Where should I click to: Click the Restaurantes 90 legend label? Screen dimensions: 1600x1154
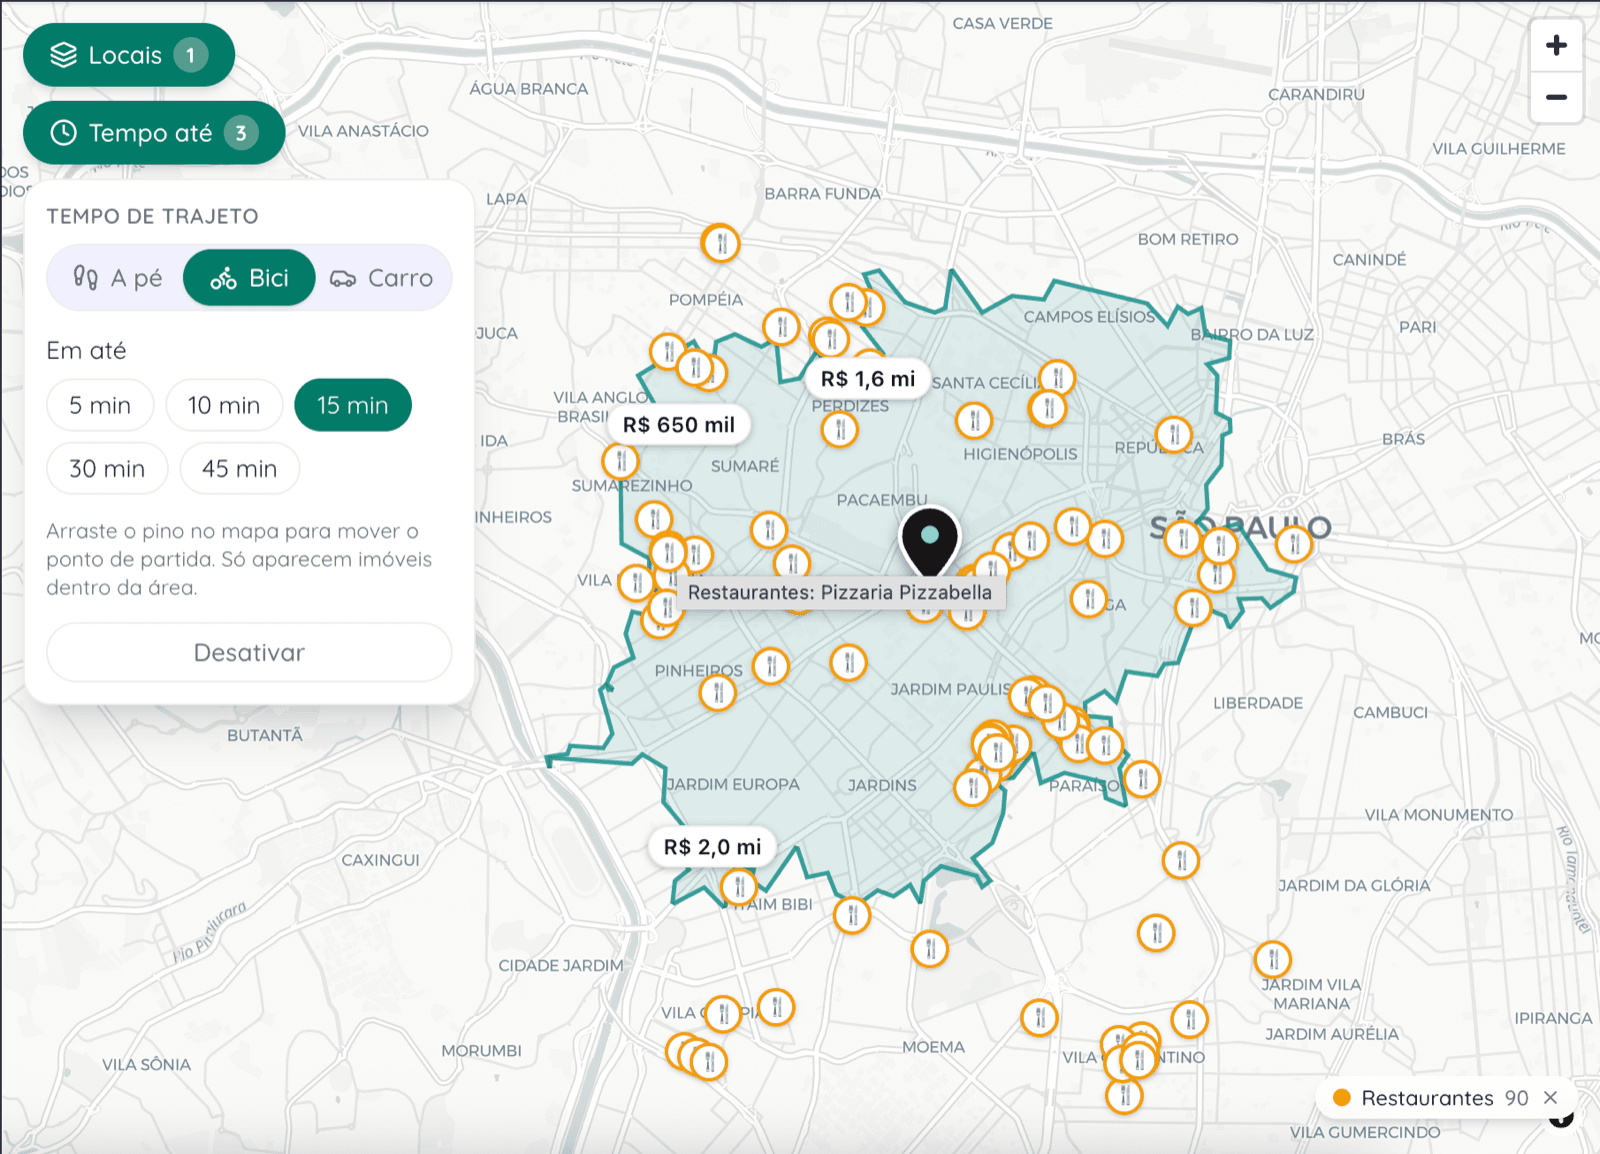1445,1098
